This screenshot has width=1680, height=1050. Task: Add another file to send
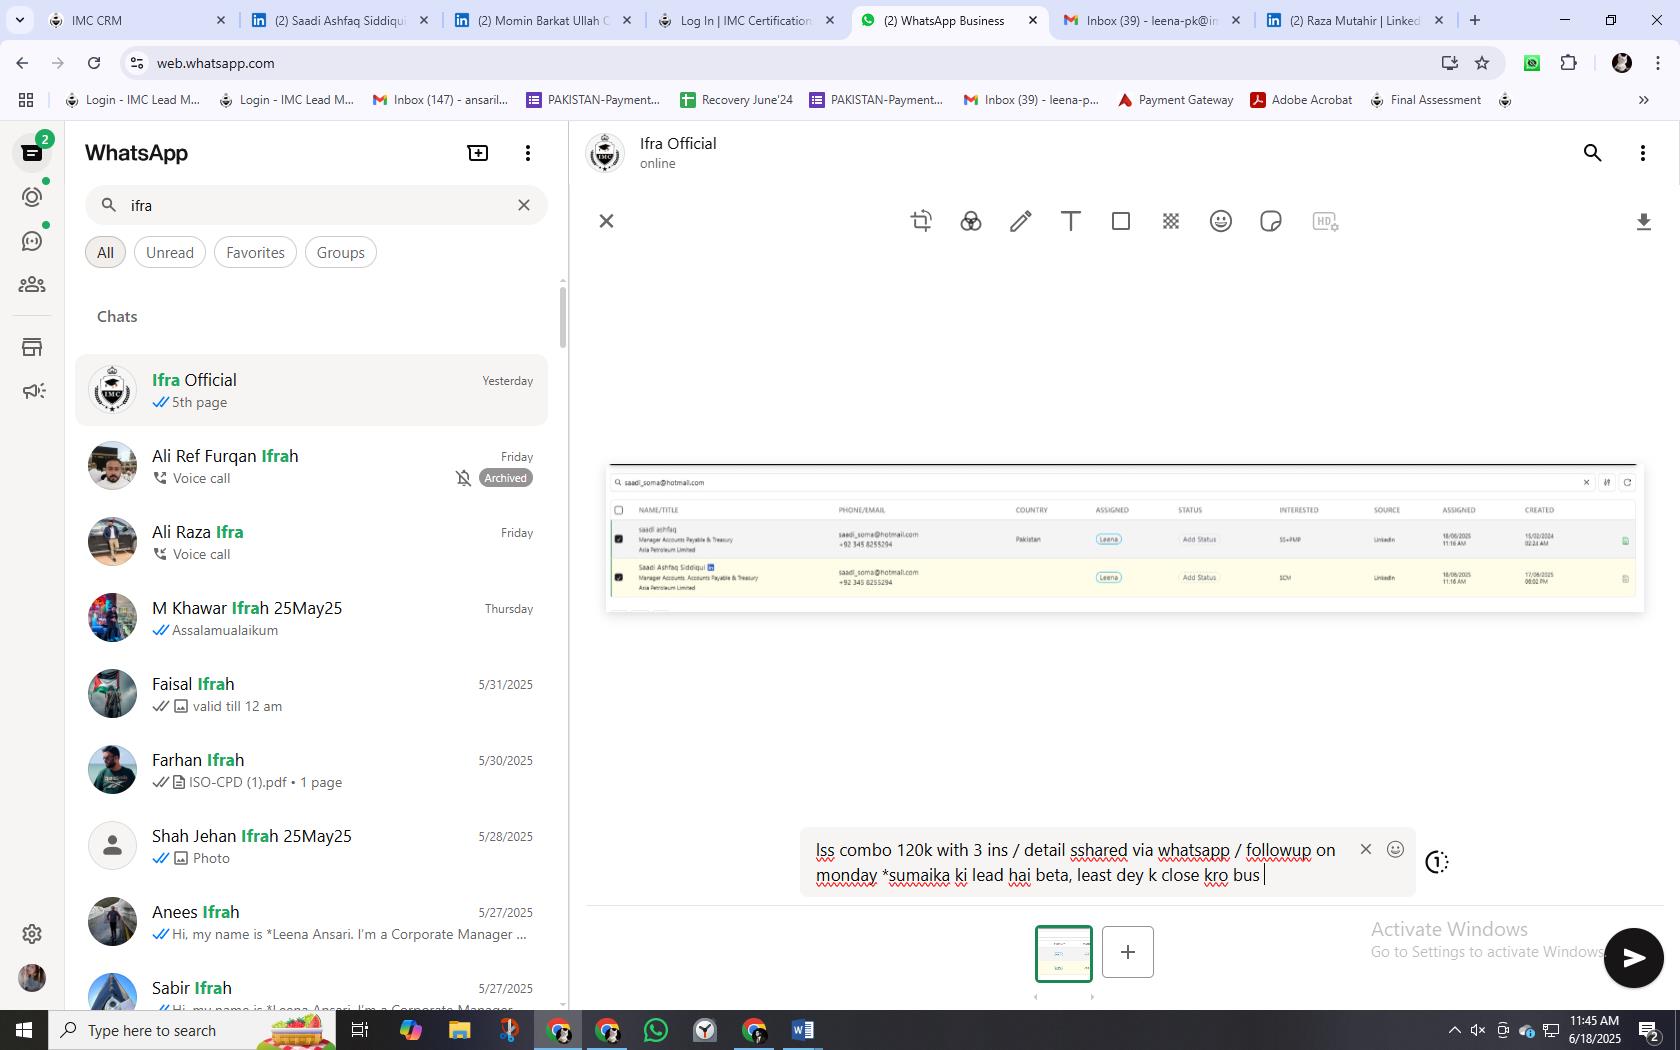[x=1128, y=952]
